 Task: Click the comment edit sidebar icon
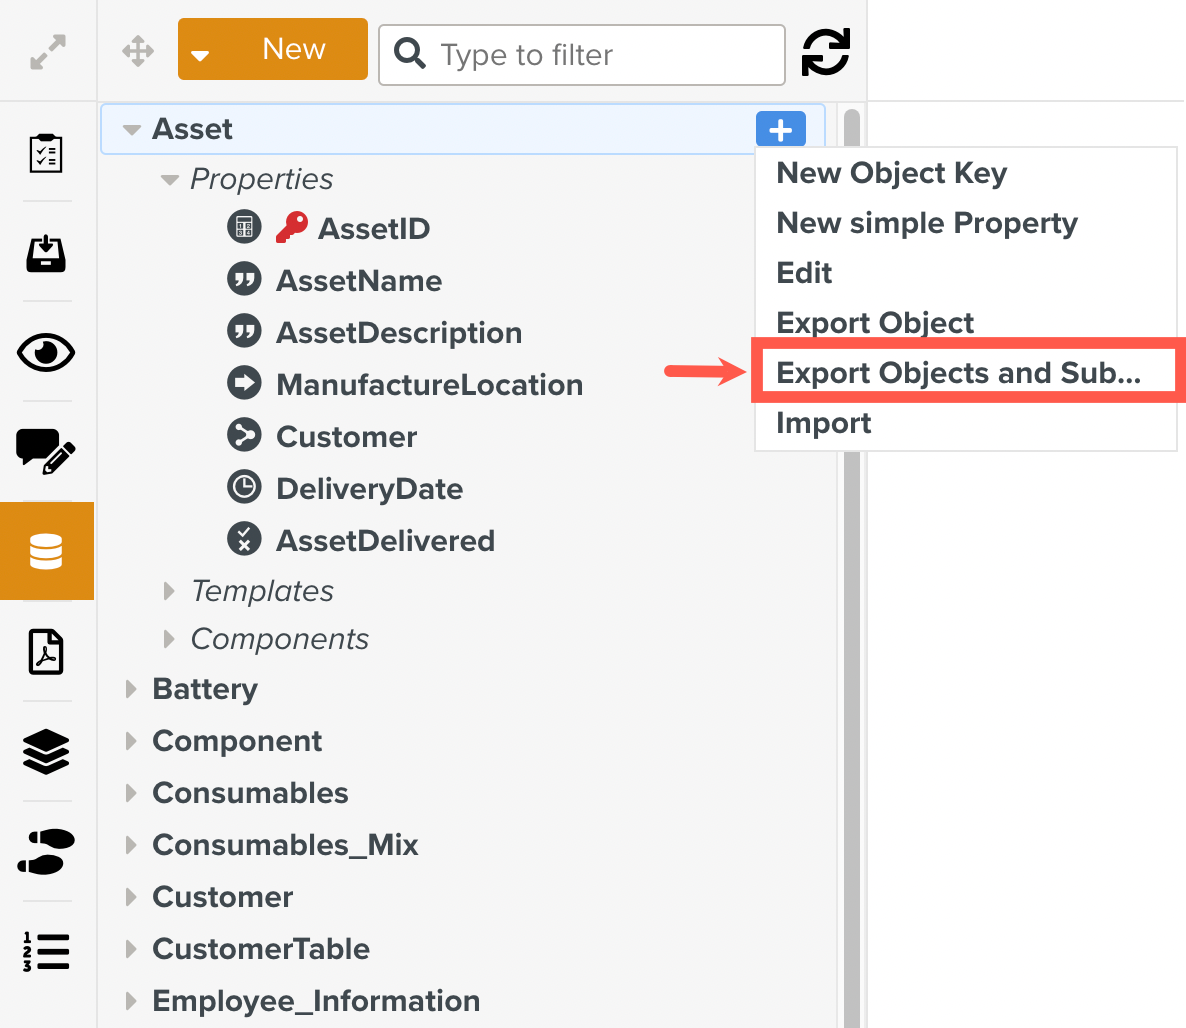pos(47,451)
